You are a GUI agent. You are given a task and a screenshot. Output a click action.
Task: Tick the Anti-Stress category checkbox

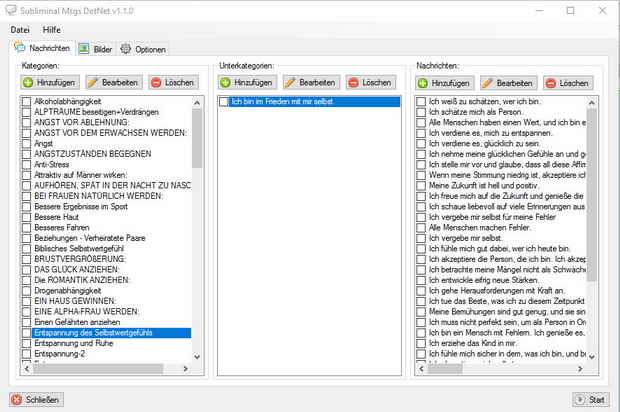click(26, 164)
